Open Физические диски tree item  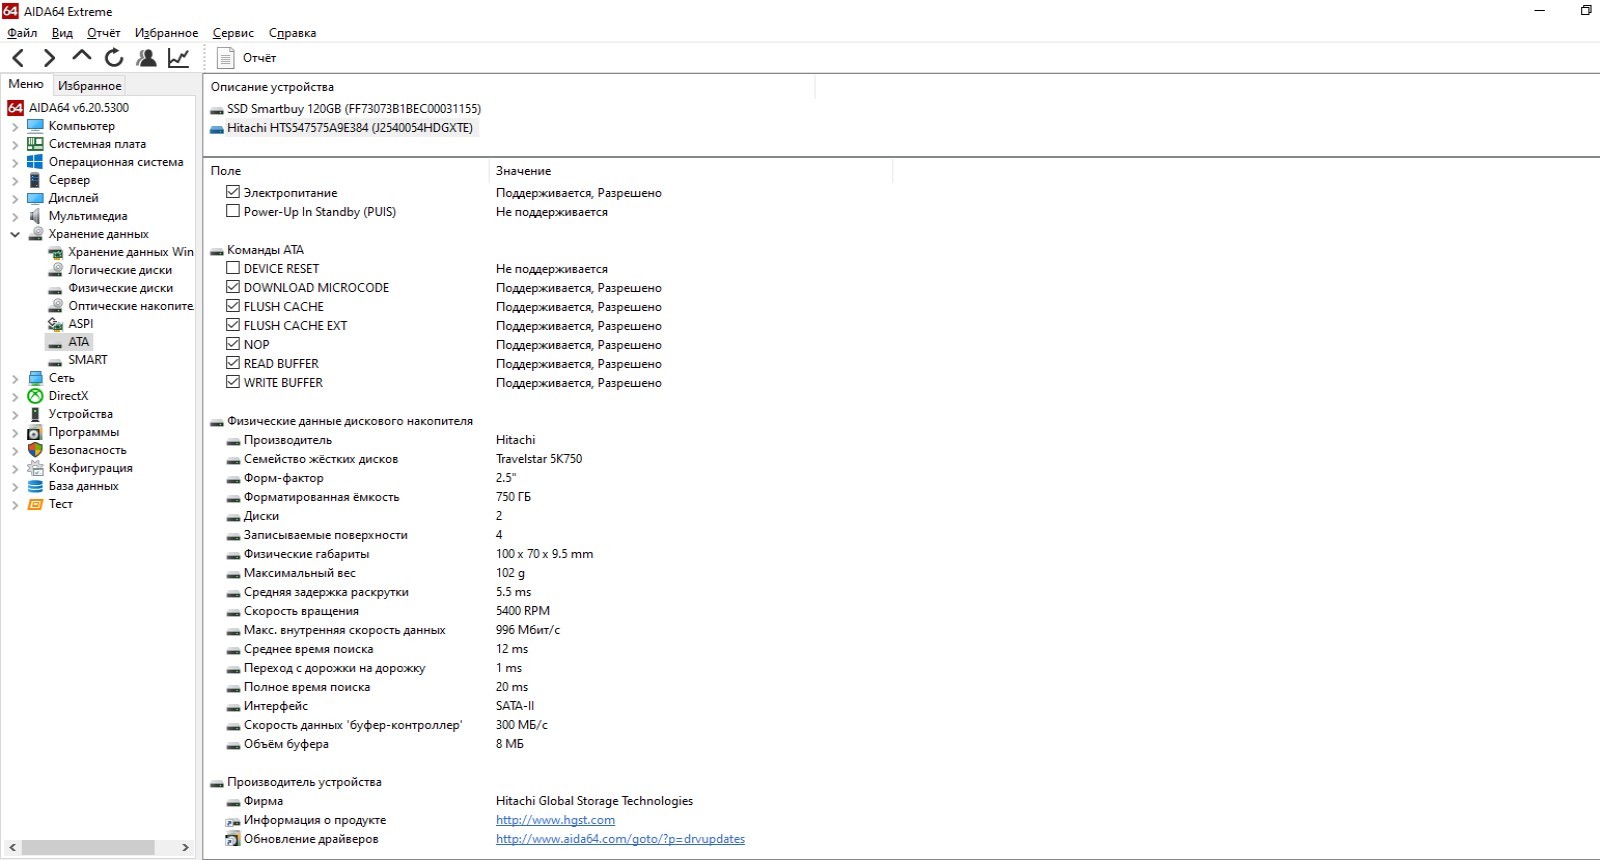(x=121, y=288)
